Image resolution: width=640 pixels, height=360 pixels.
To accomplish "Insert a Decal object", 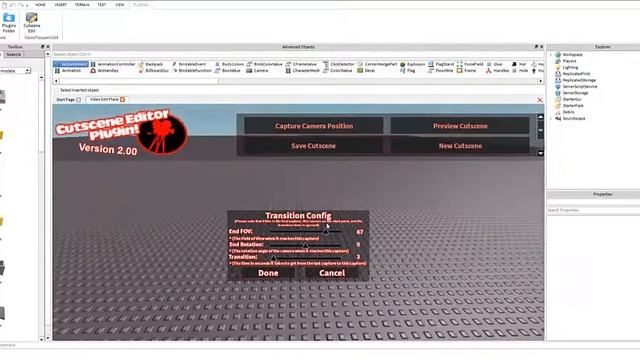I will pyautogui.click(x=366, y=71).
